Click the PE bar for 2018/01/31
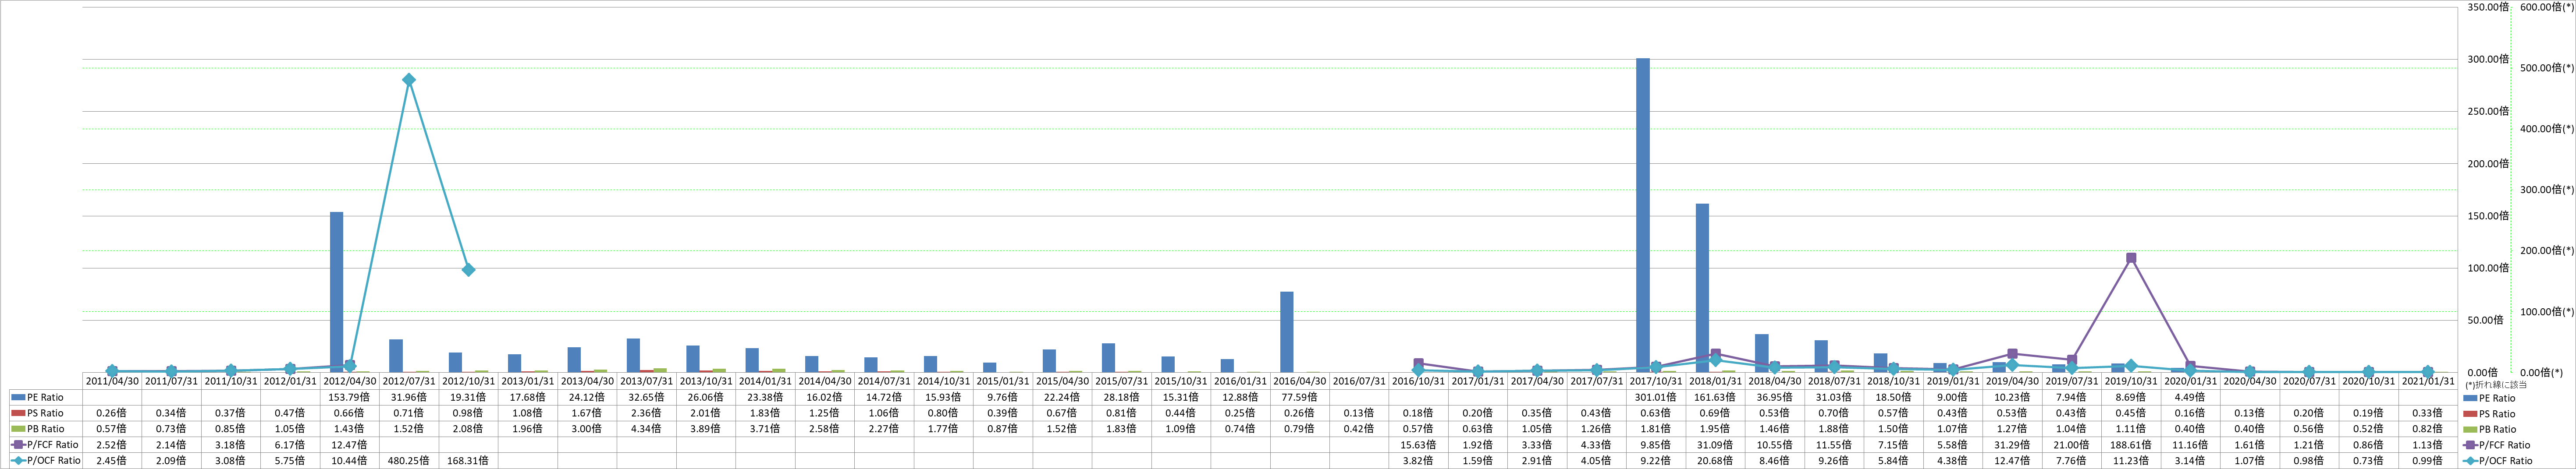Image resolution: width=2576 pixels, height=469 pixels. click(x=1702, y=288)
